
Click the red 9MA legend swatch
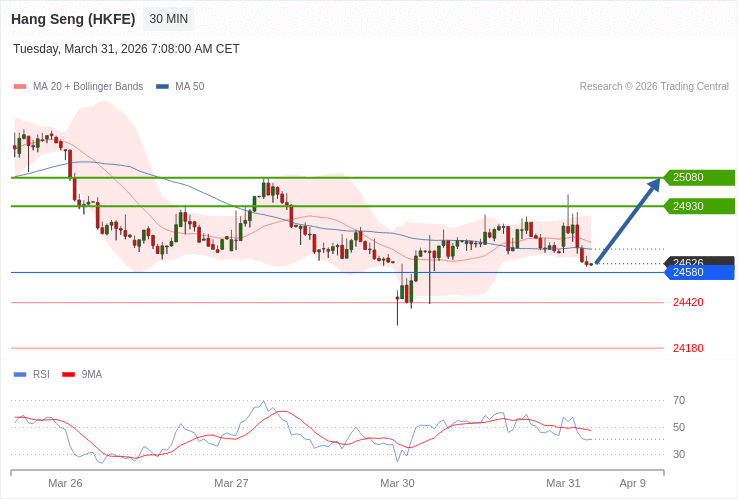[69, 375]
